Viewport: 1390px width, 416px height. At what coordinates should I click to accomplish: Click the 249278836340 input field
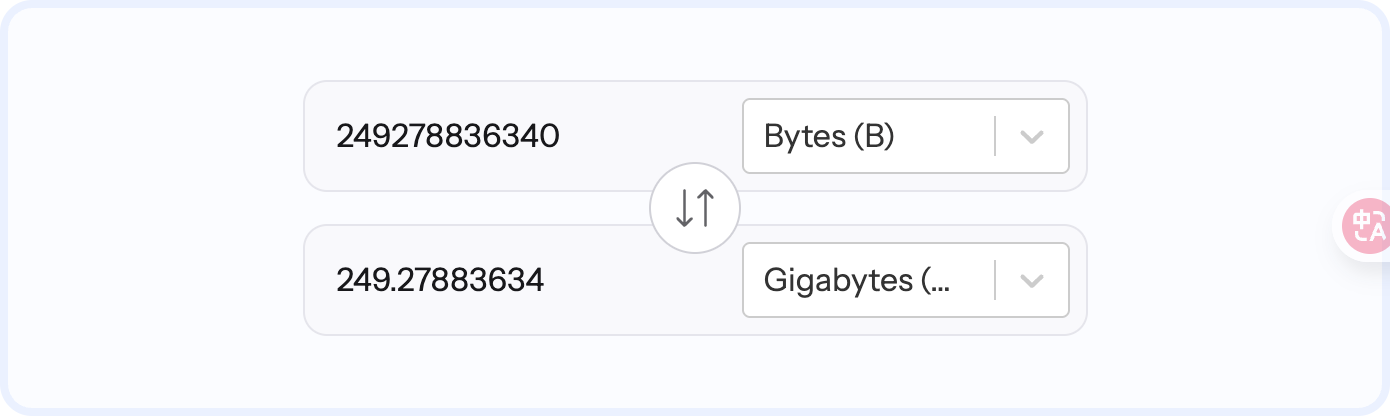tap(448, 136)
